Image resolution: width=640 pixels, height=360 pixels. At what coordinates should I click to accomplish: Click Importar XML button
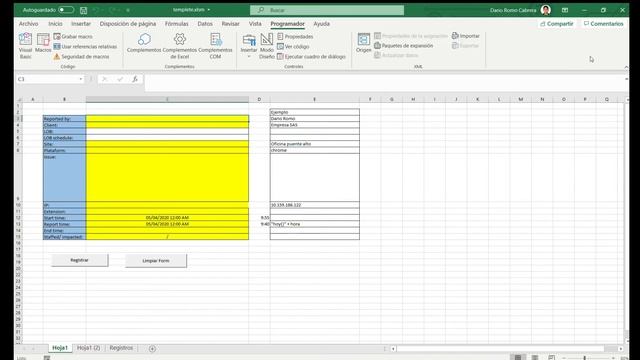pyautogui.click(x=466, y=36)
